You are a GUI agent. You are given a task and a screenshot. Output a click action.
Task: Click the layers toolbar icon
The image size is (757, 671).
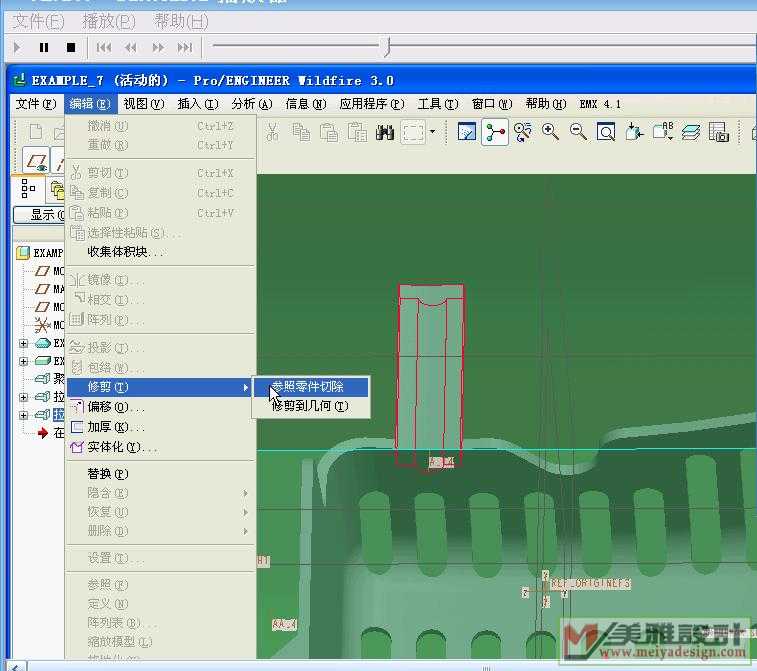coord(691,132)
